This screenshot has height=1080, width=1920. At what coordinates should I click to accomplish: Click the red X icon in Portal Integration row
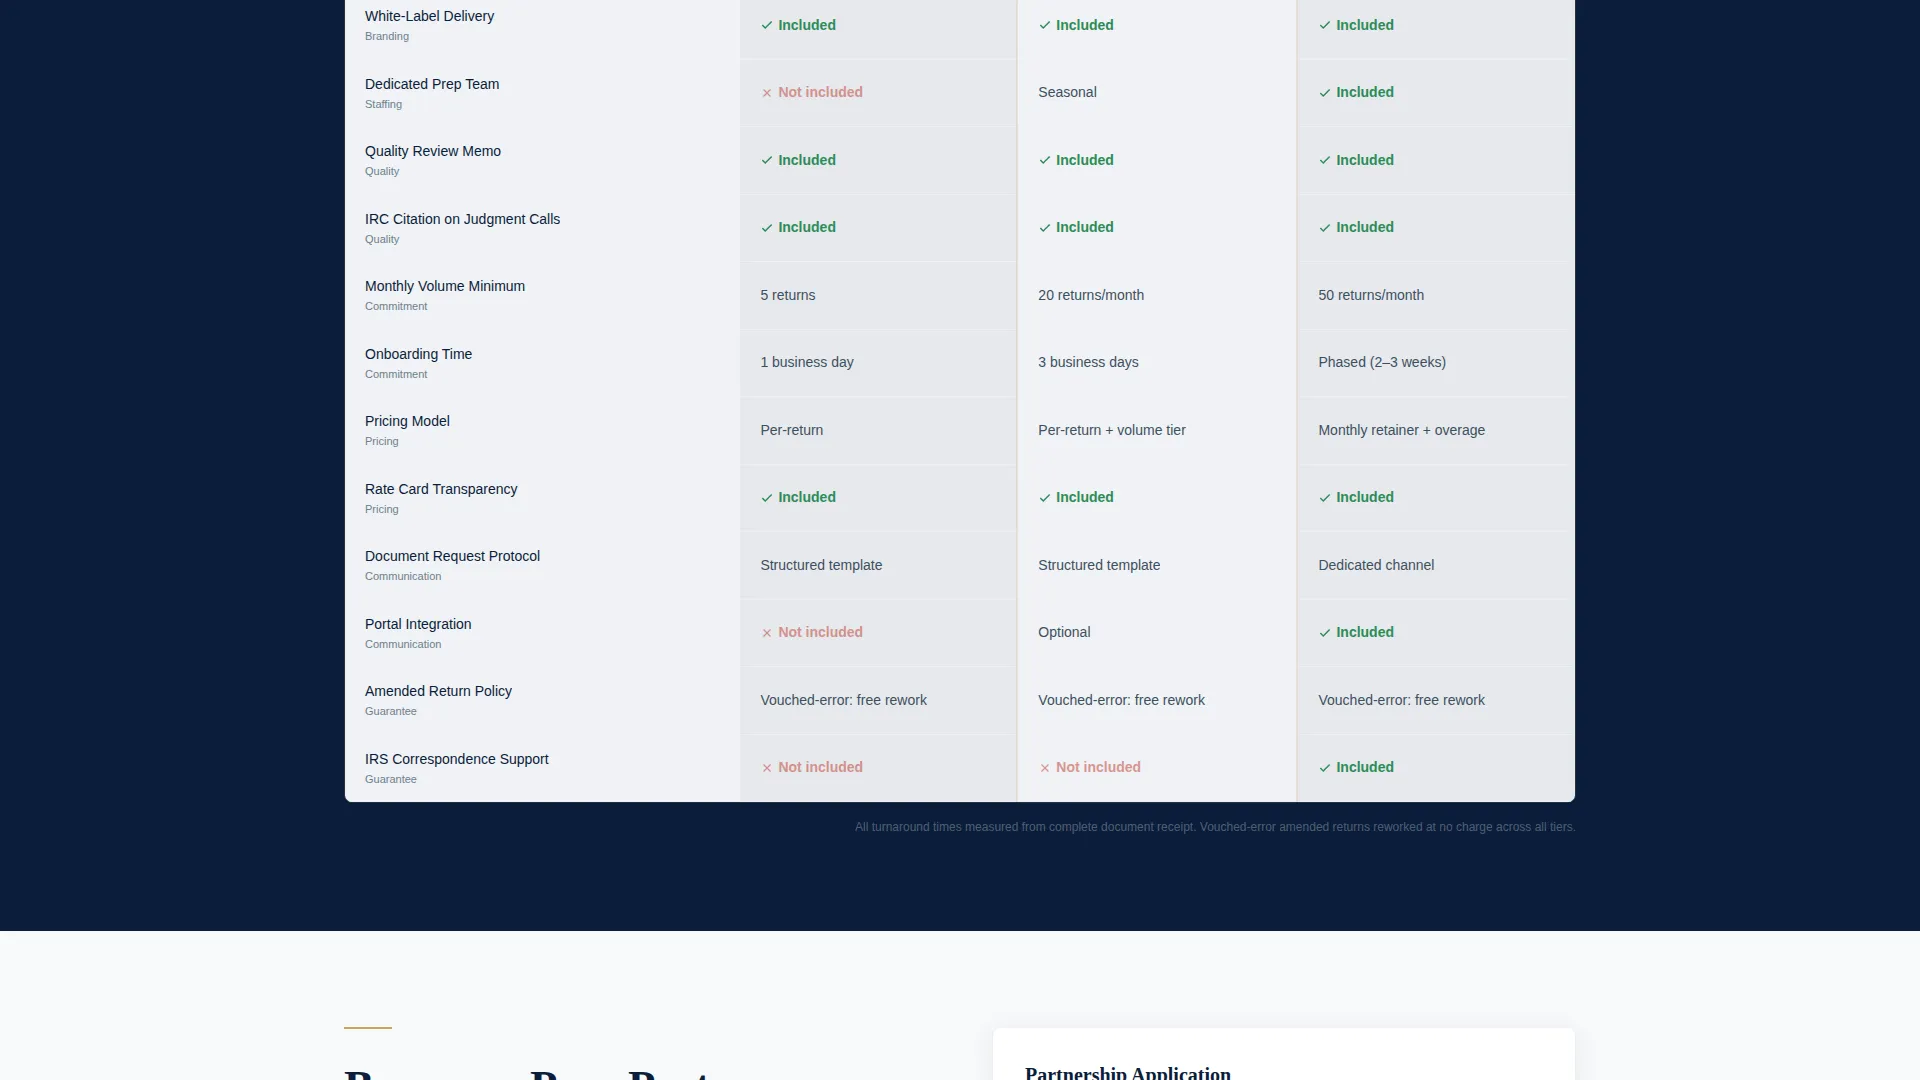click(x=767, y=633)
